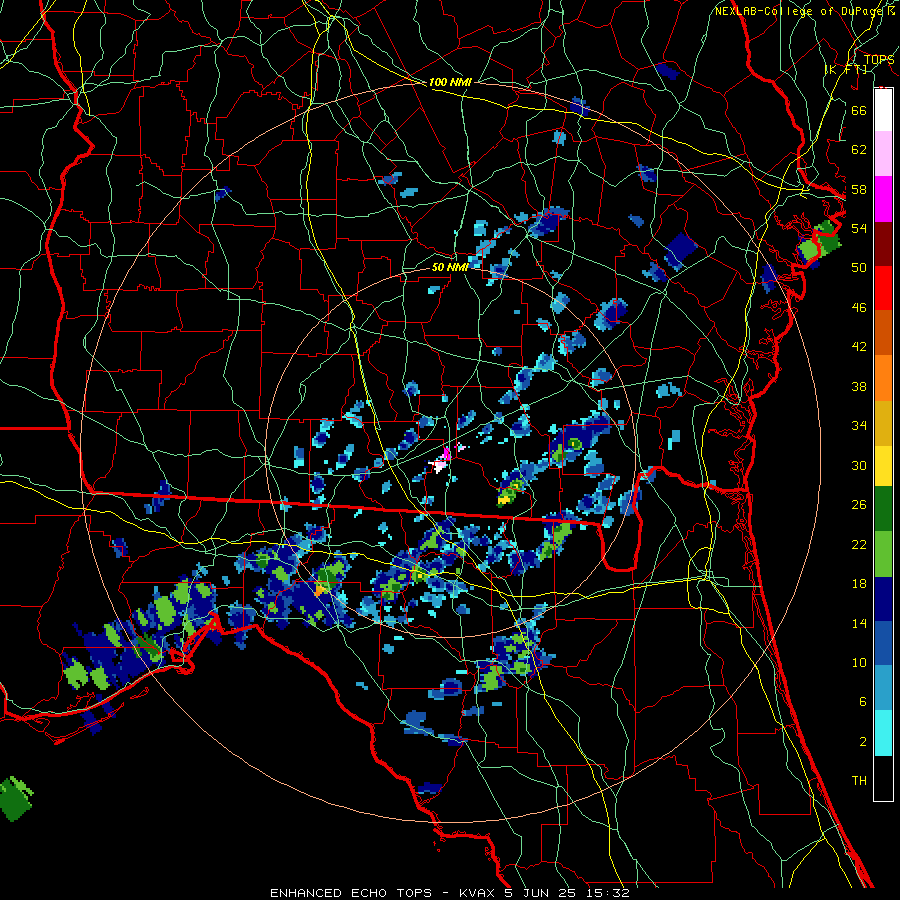Click the '18' legend value
The image size is (900, 900).
pos(859,584)
